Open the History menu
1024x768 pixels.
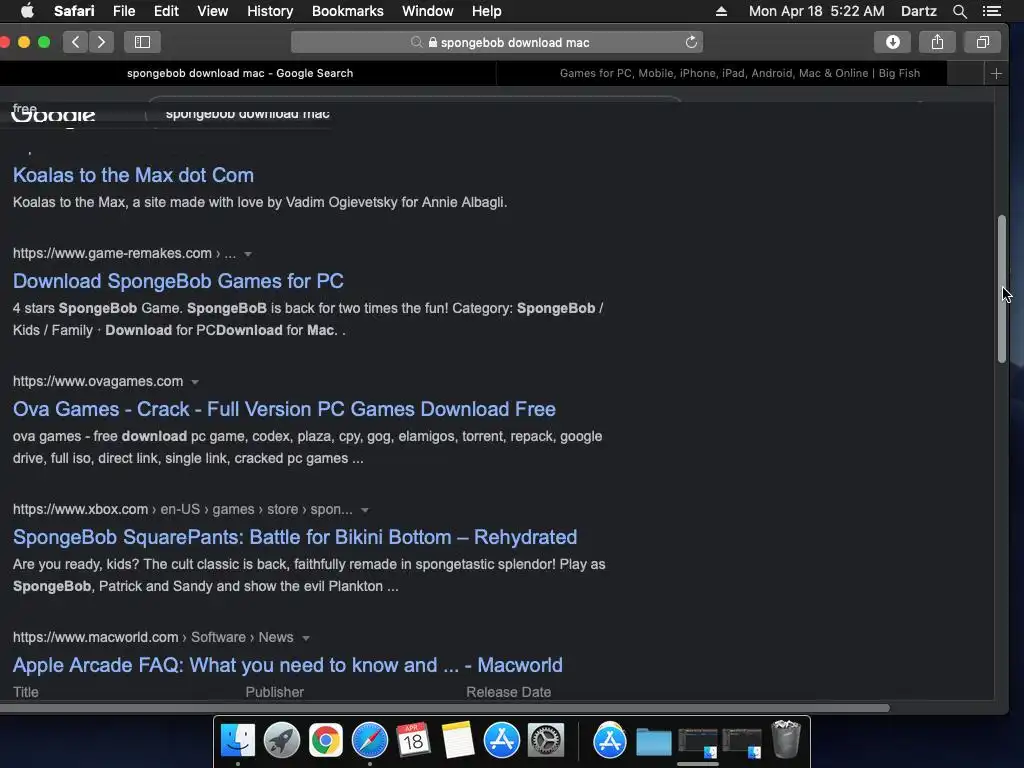coord(270,11)
